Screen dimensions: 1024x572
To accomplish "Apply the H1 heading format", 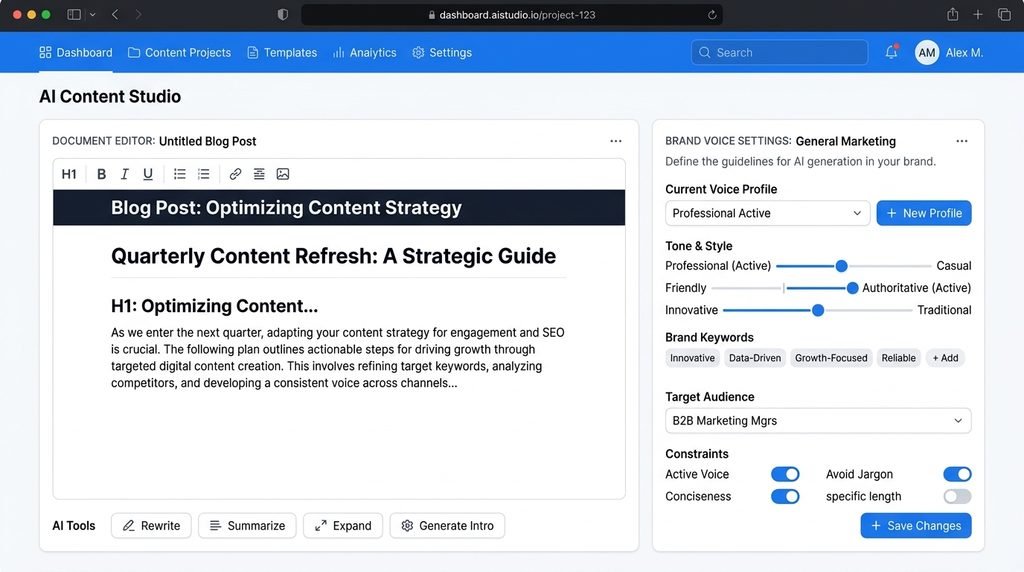I will 69,174.
